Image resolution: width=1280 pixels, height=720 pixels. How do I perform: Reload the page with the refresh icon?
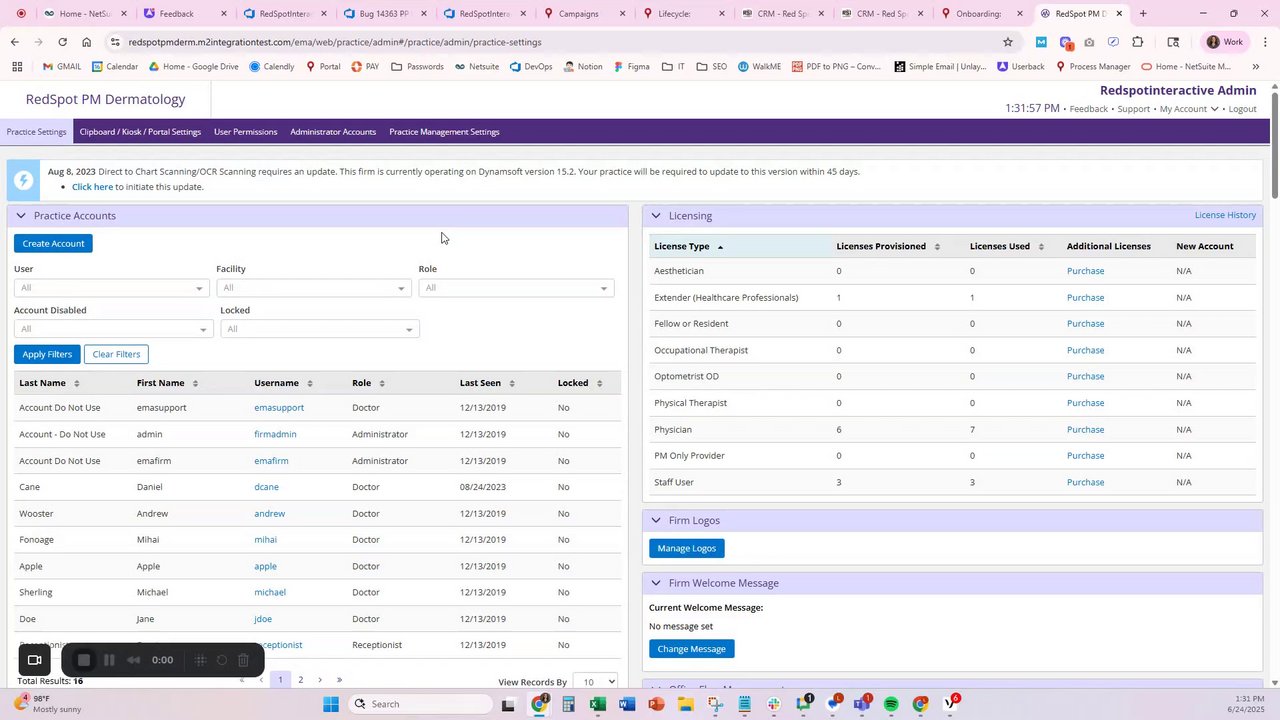point(62,42)
